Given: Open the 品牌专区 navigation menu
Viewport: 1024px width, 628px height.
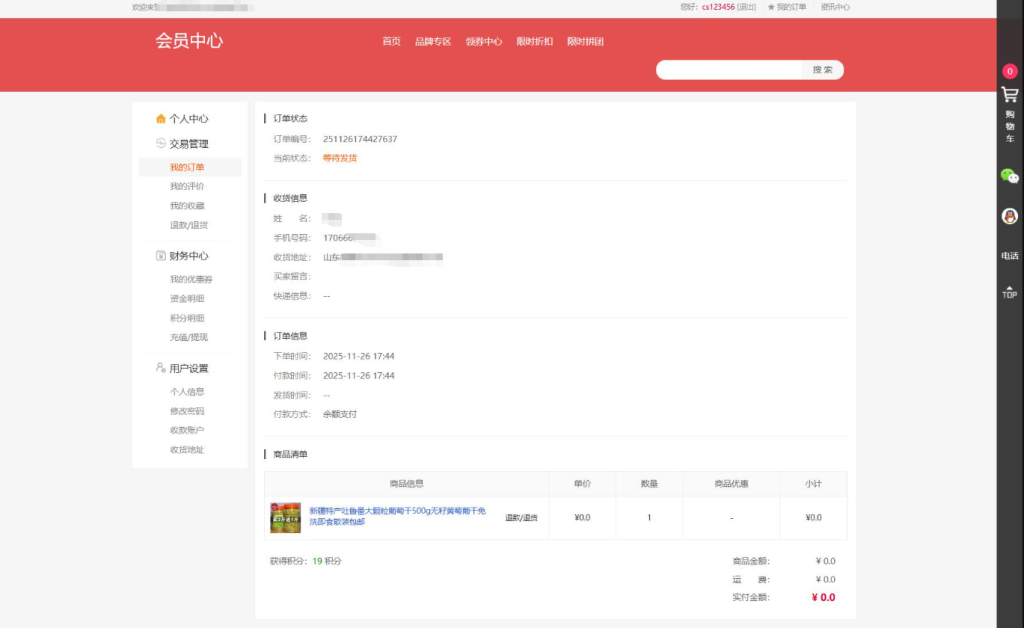Looking at the screenshot, I should 434,42.
